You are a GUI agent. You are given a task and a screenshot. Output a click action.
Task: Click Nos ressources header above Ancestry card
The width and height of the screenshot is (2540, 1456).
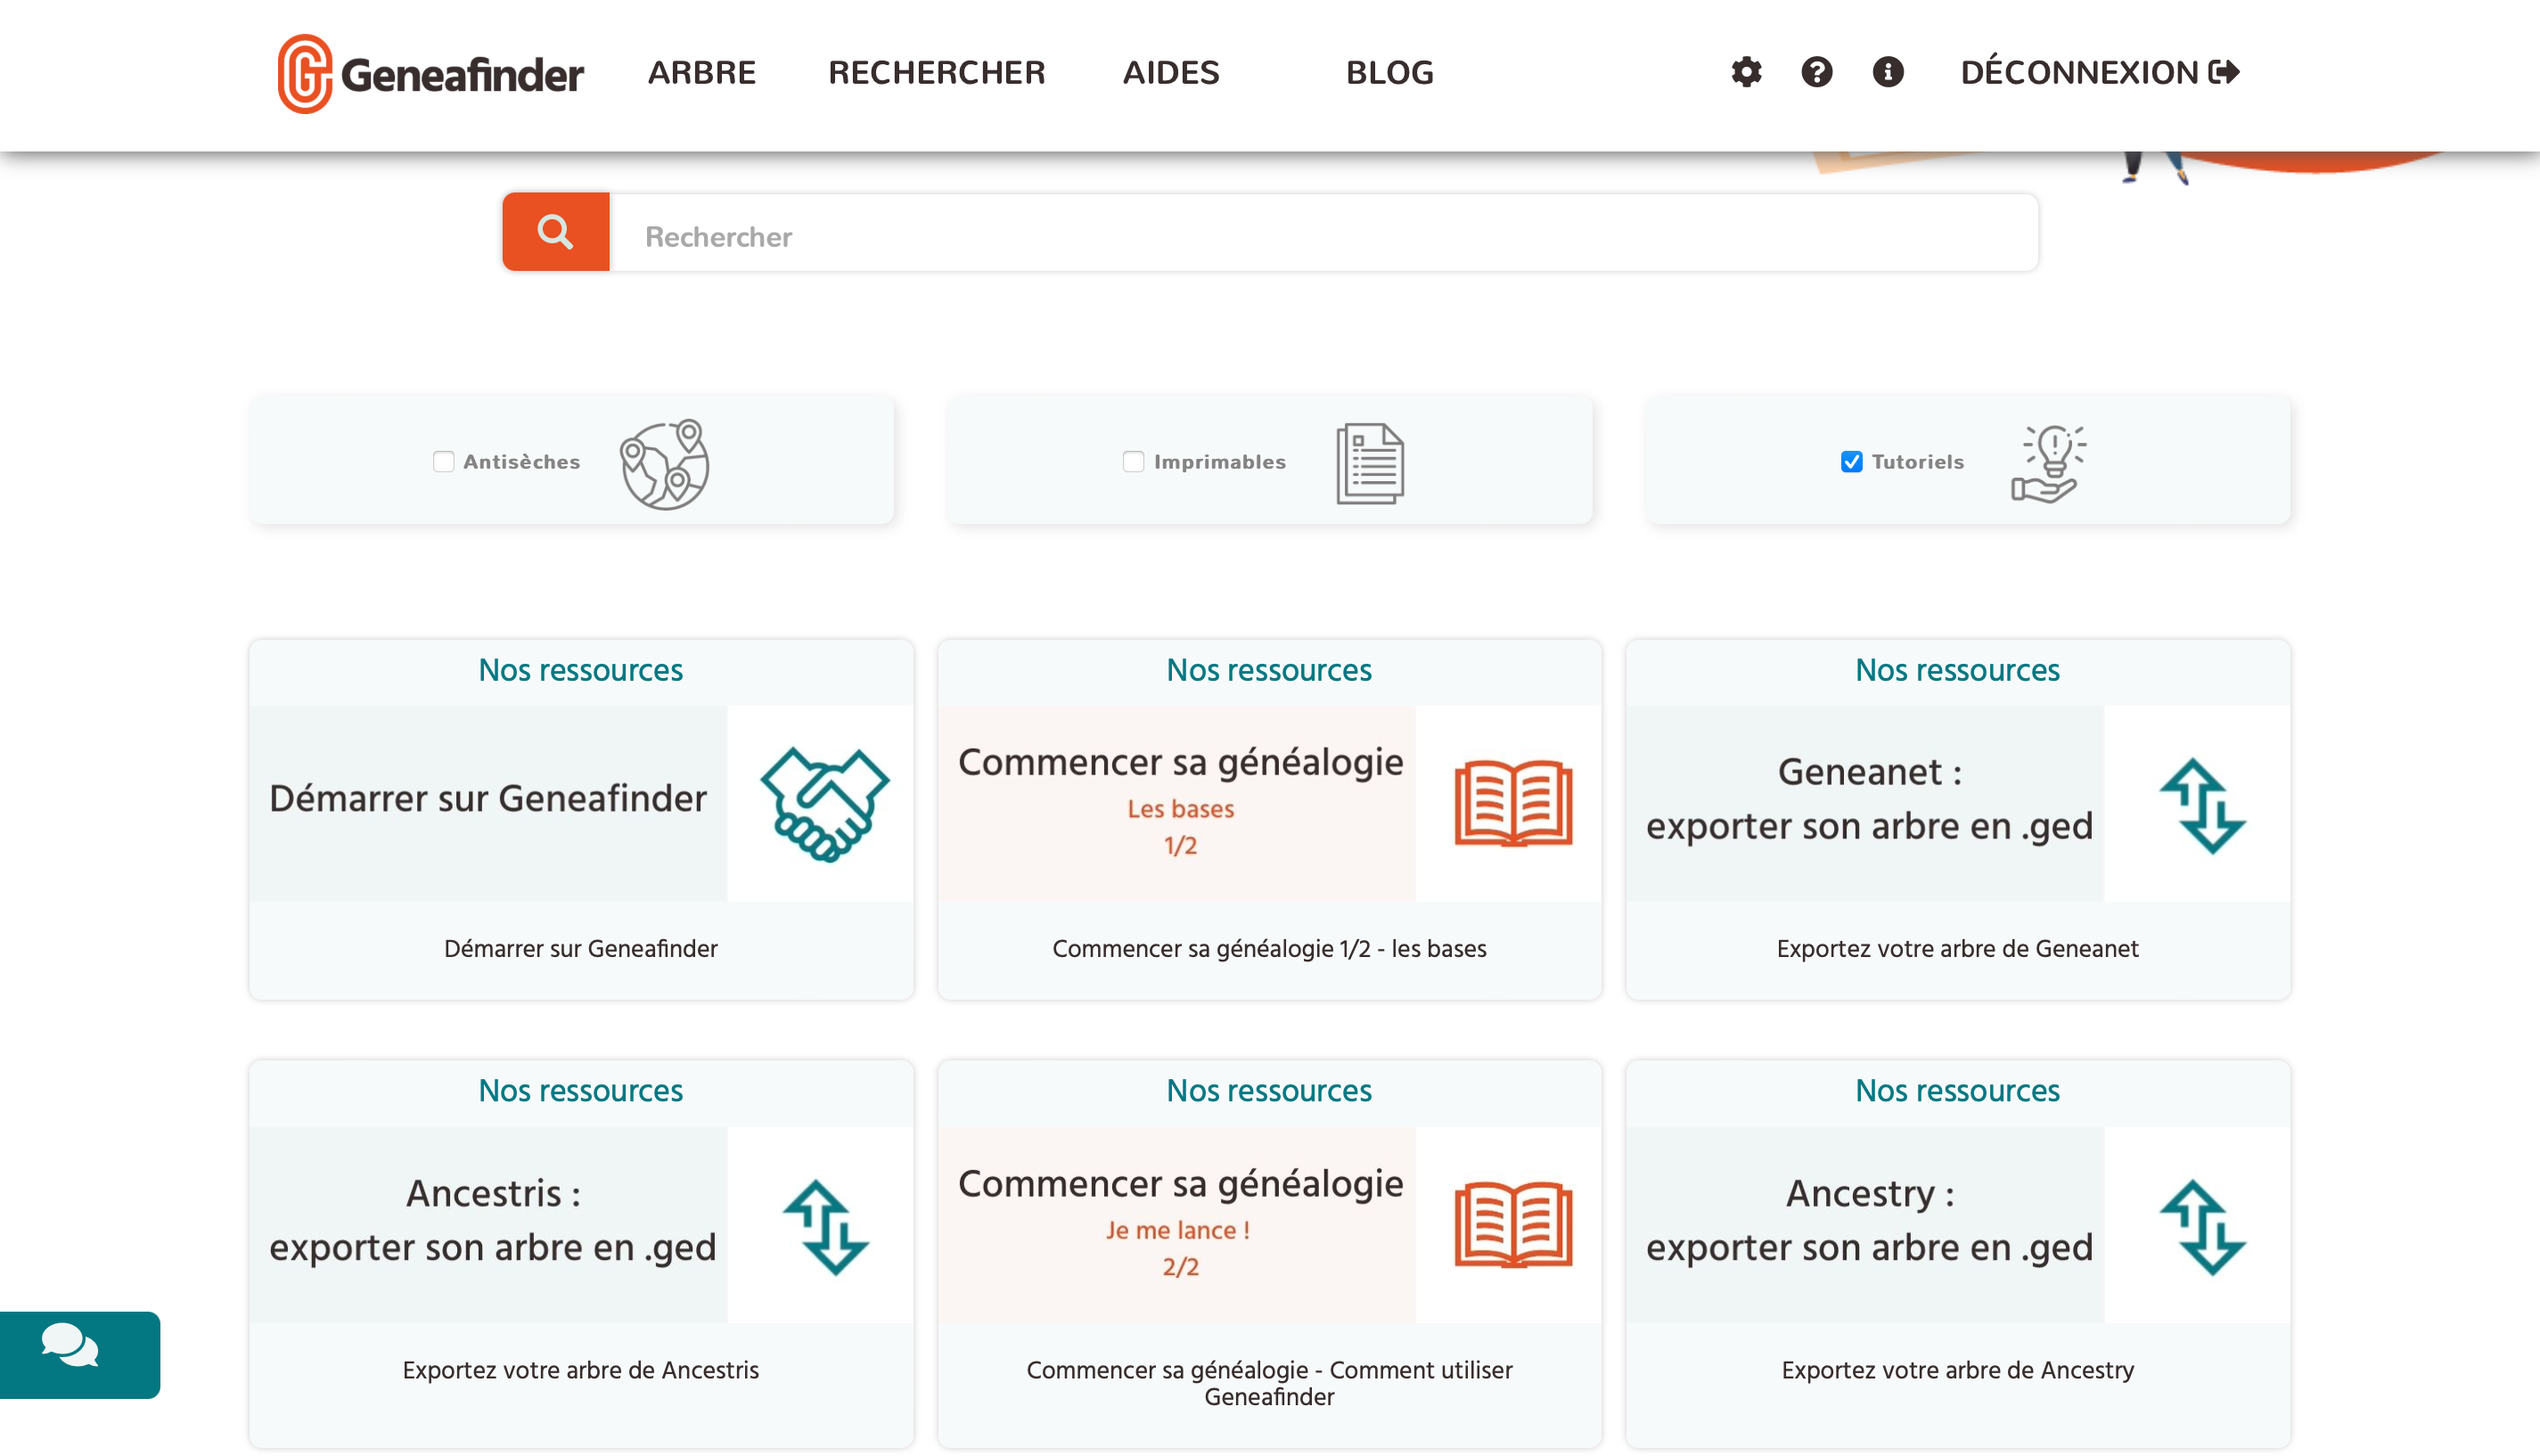[1957, 1091]
